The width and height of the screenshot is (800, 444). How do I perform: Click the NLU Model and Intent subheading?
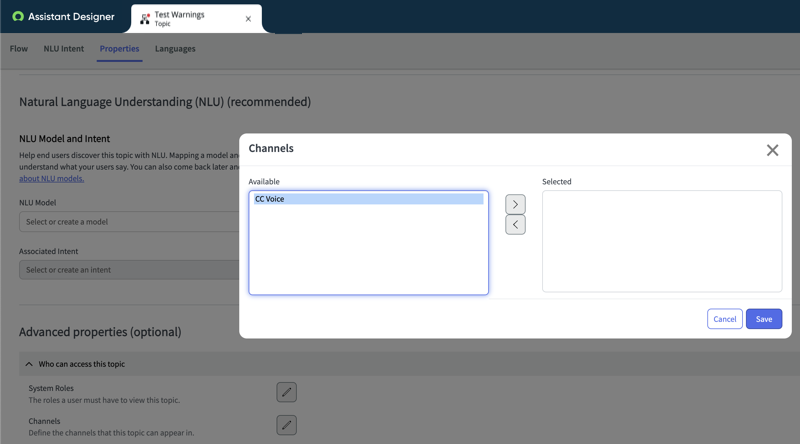coord(64,138)
